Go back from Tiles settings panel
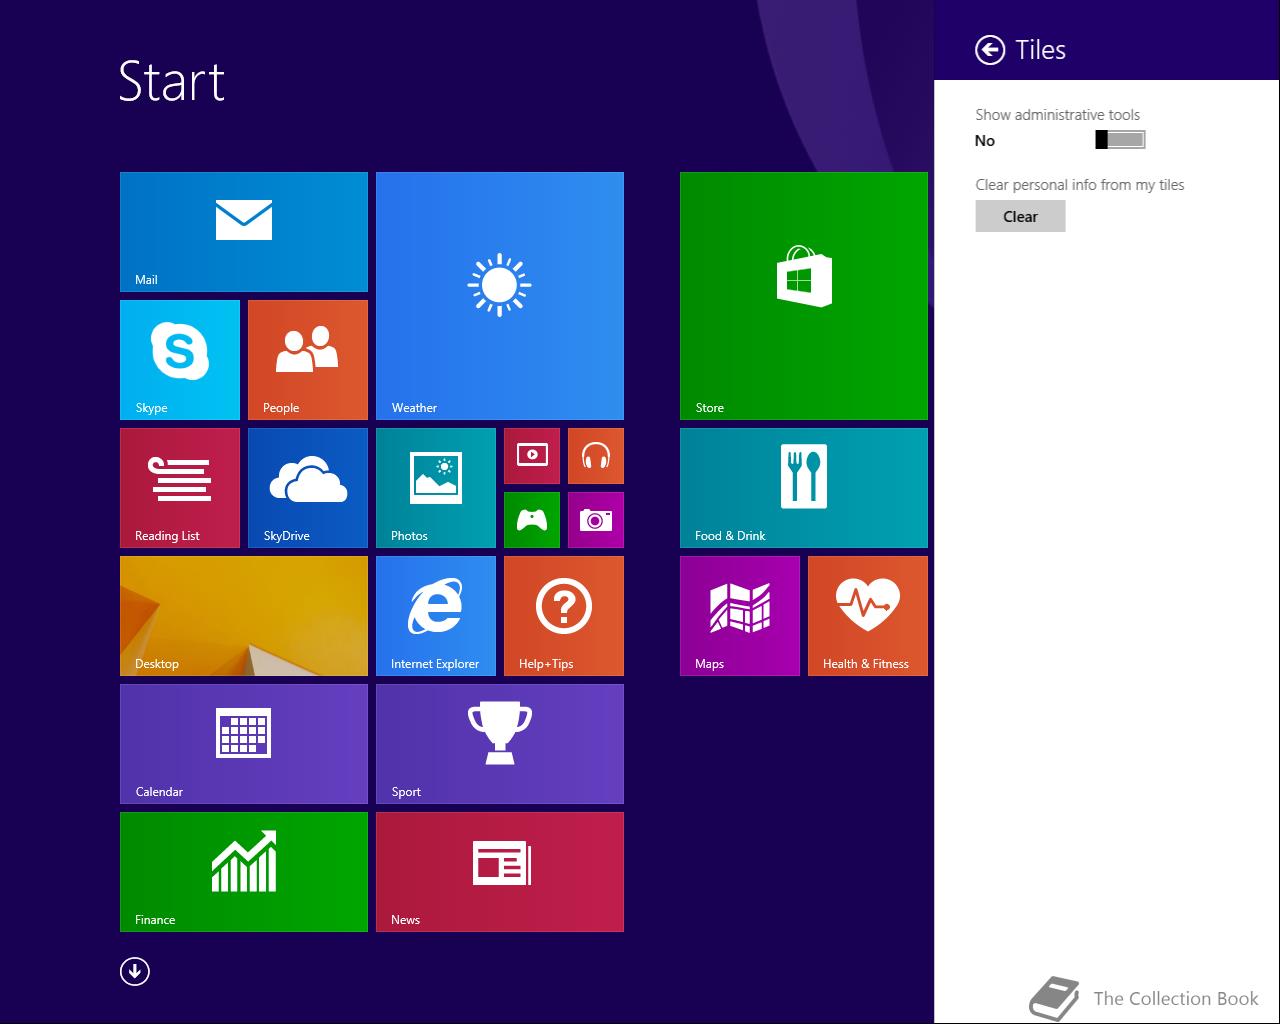Screen dimensions: 1280x1024 (x=990, y=50)
